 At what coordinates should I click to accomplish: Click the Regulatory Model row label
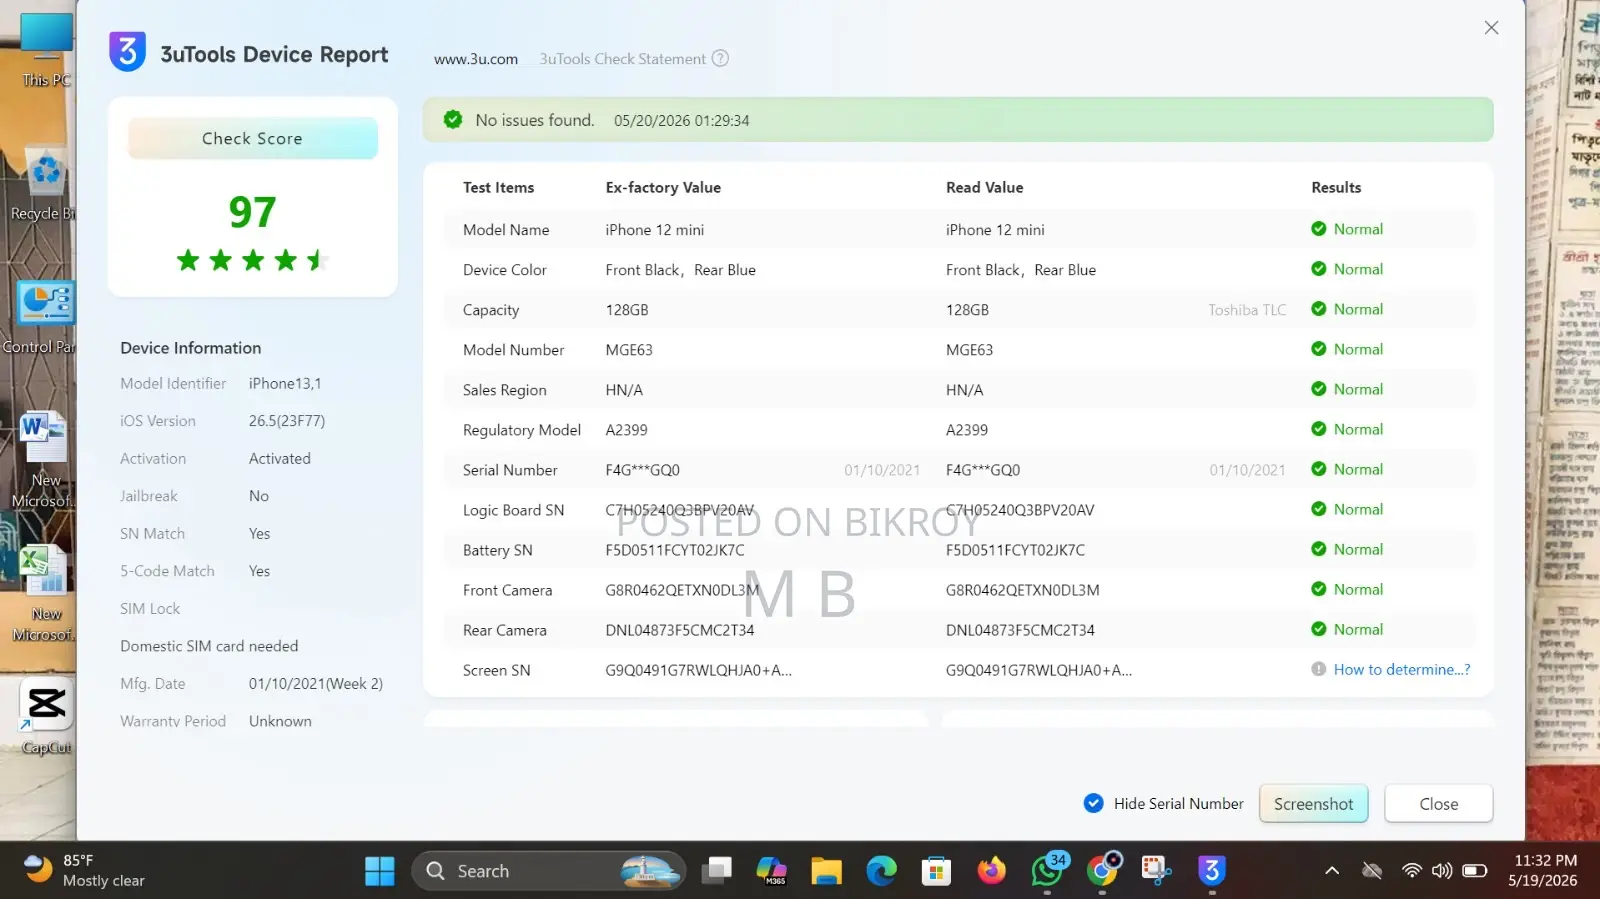pyautogui.click(x=522, y=430)
